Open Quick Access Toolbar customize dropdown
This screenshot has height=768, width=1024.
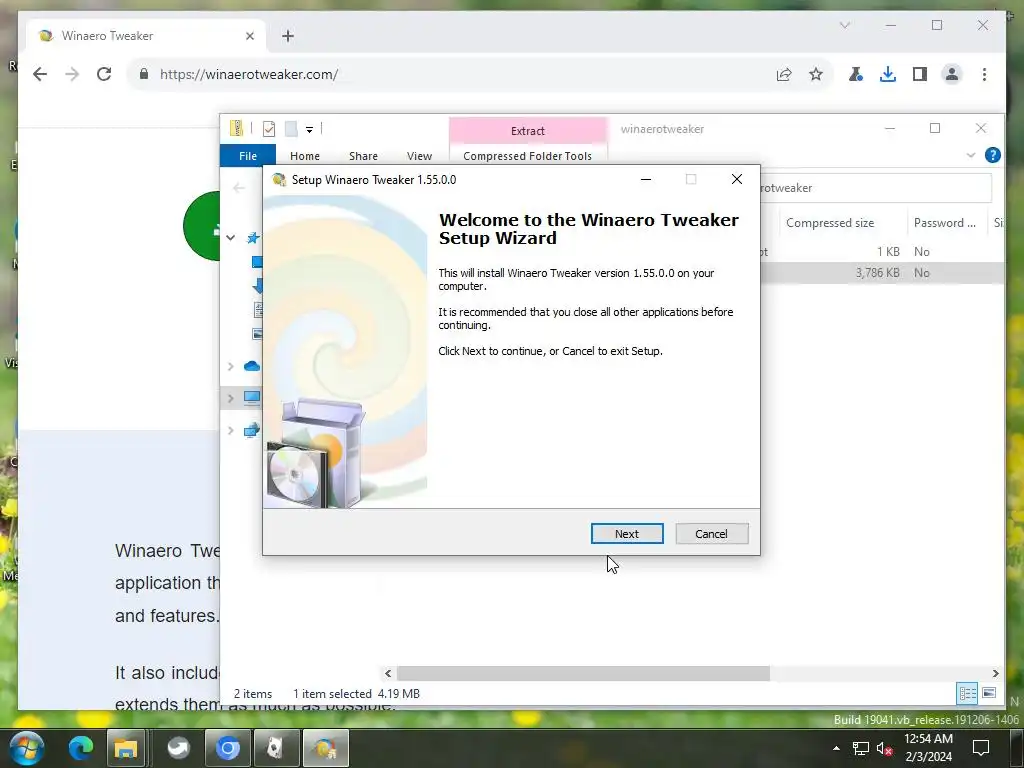click(310, 129)
